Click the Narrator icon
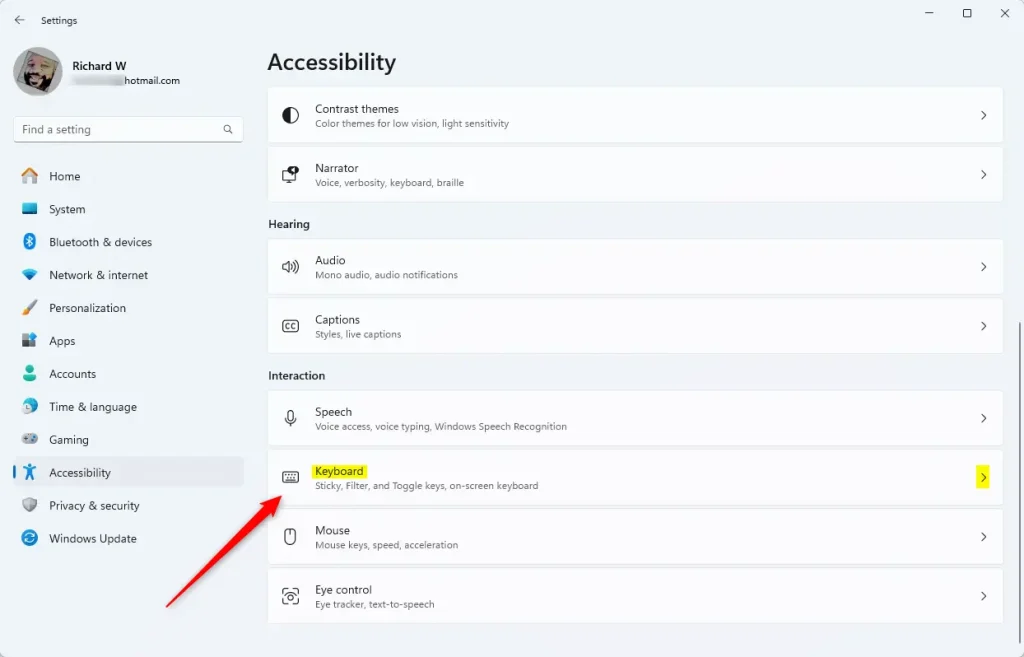 (x=291, y=174)
